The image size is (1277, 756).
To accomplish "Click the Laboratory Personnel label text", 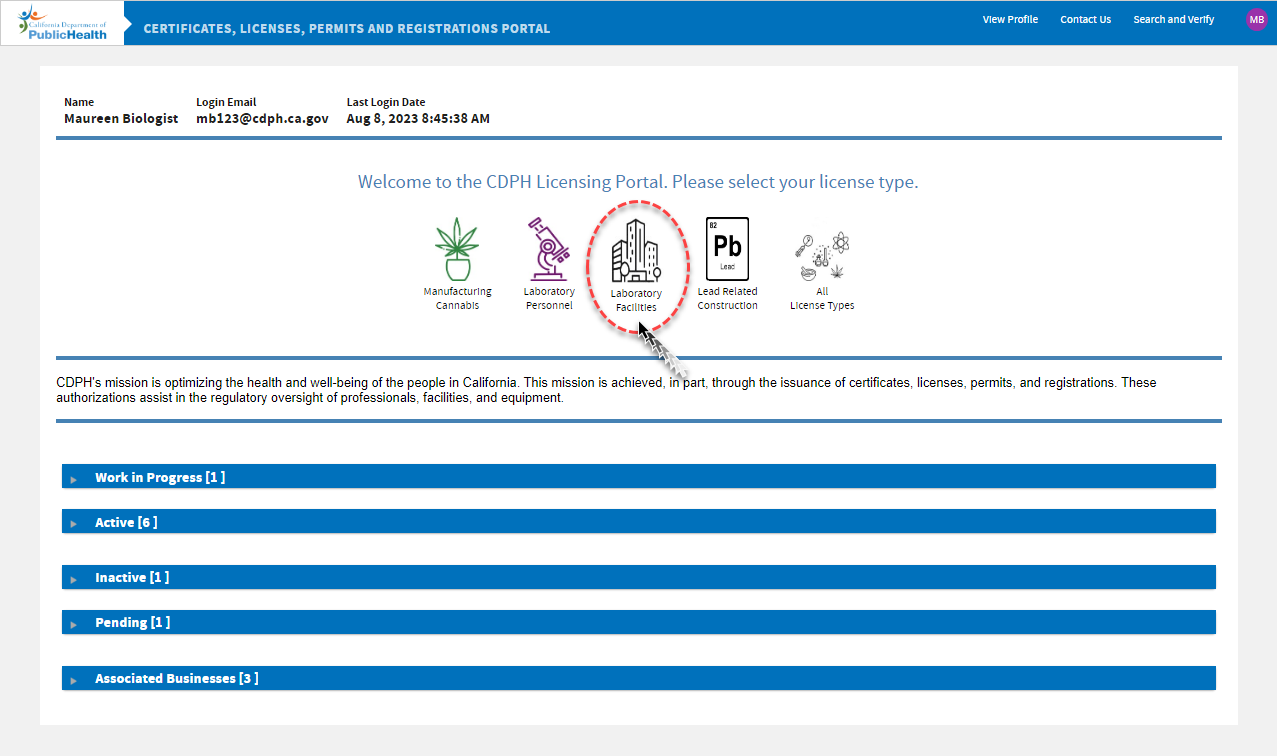I will click(x=549, y=299).
